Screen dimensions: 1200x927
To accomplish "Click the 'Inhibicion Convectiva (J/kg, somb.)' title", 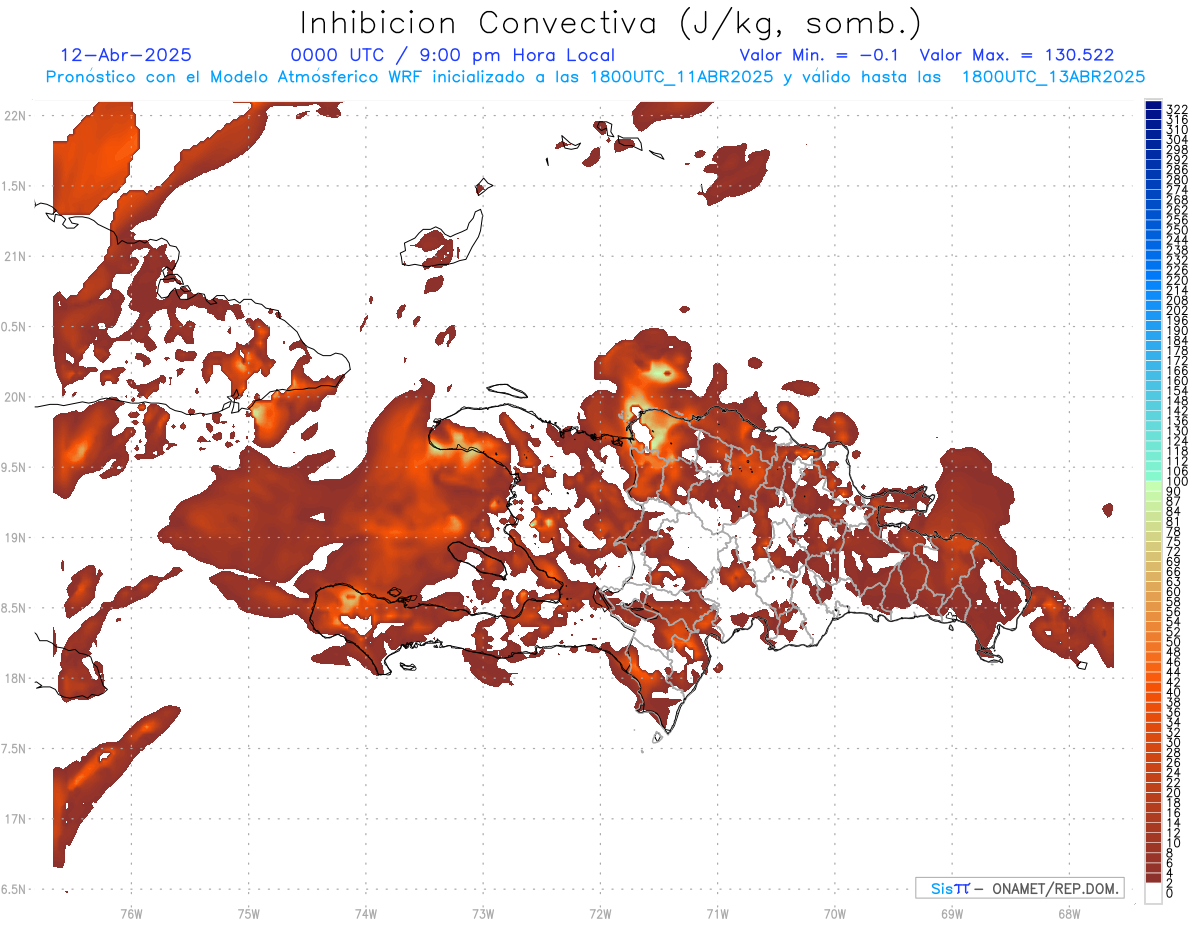I will click(611, 24).
